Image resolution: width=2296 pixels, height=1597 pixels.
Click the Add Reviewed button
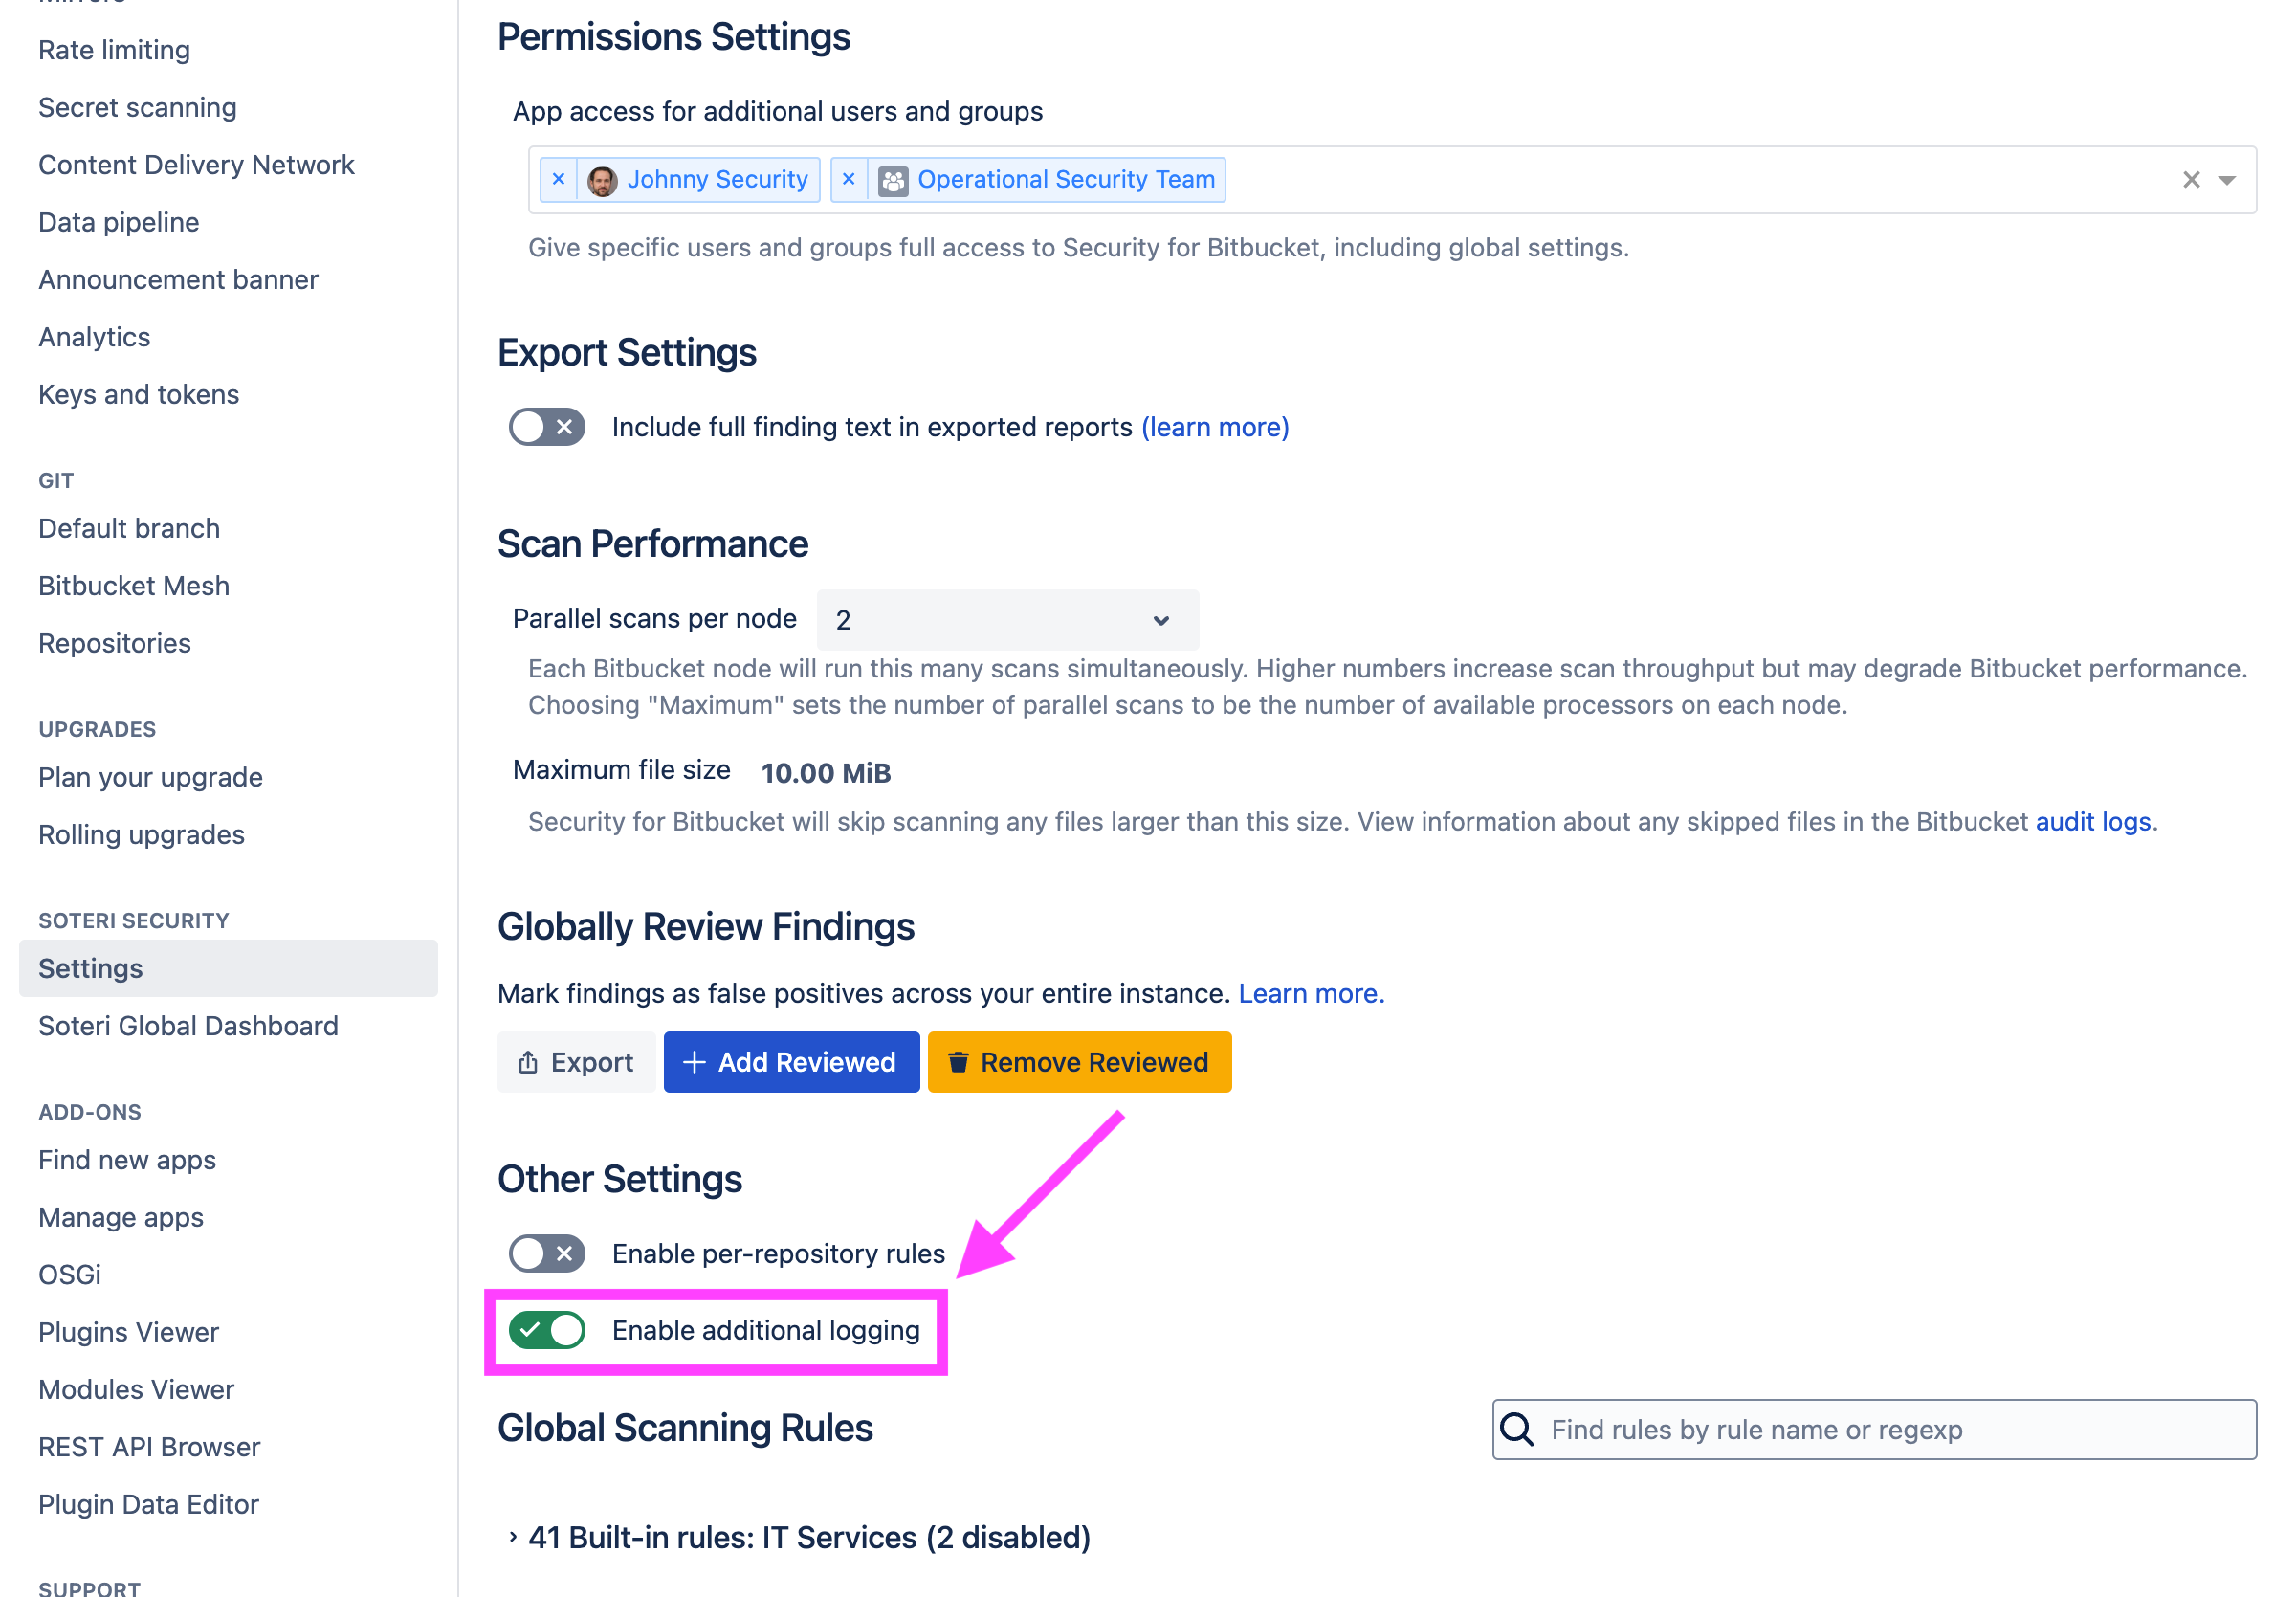point(791,1062)
